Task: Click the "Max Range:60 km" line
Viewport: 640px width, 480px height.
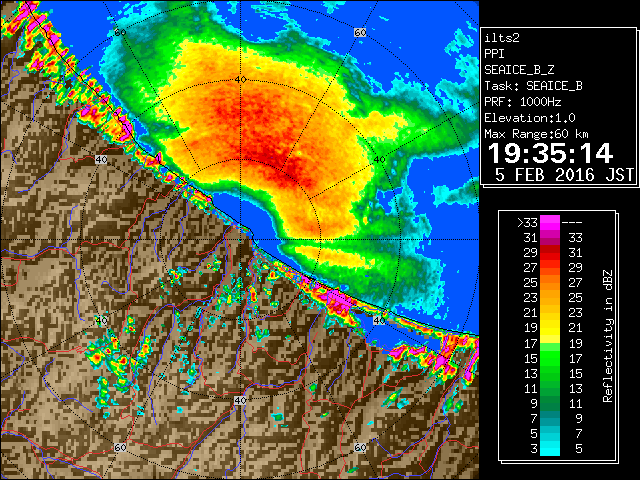Action: point(536,134)
